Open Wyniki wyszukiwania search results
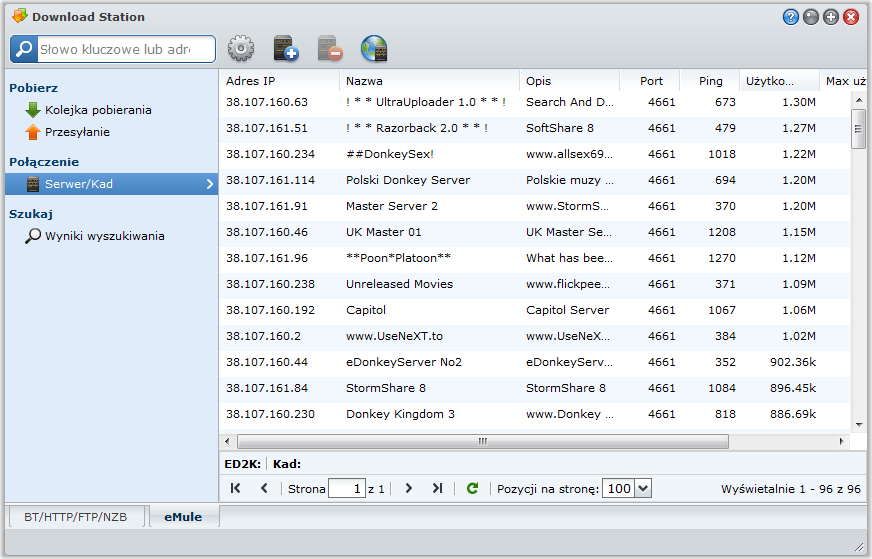 95,236
